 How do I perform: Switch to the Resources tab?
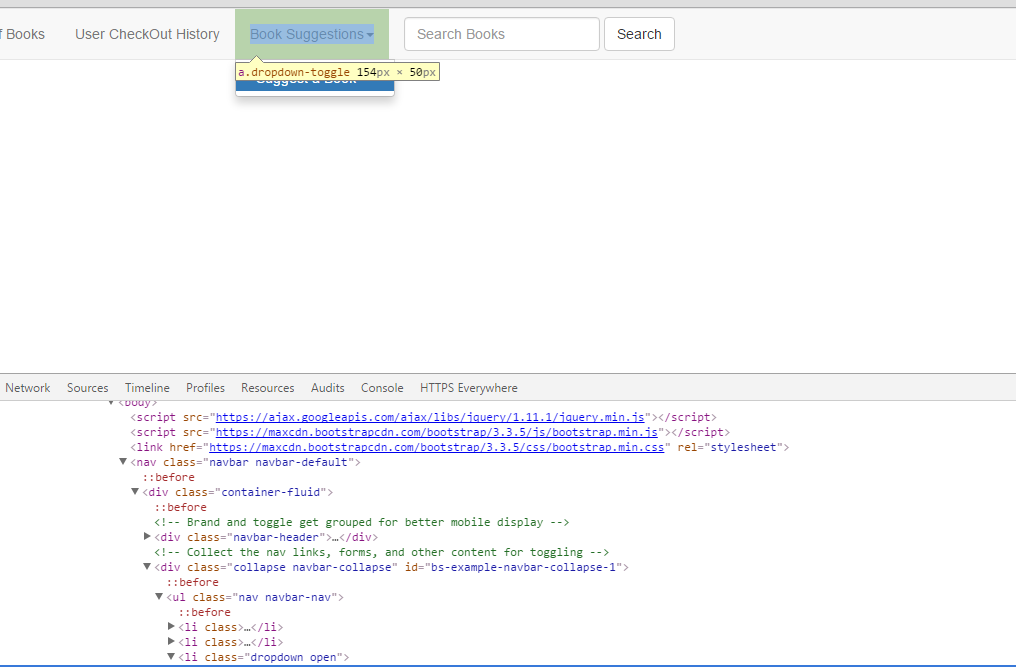pyautogui.click(x=268, y=388)
